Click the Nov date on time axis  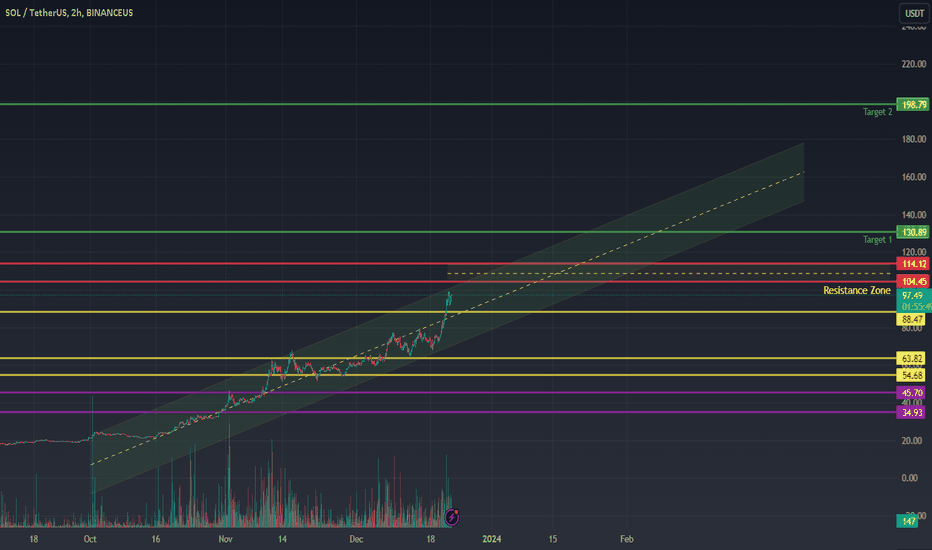pos(225,539)
